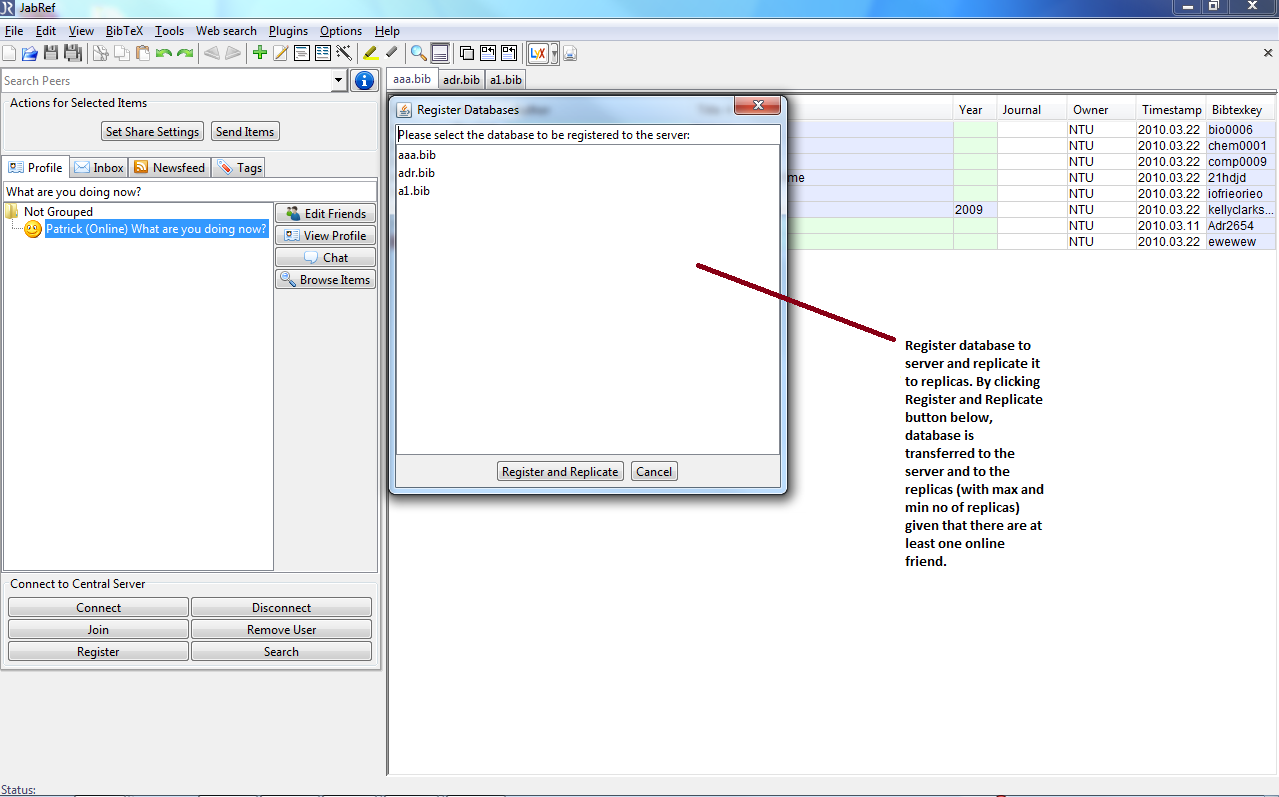This screenshot has width=1279, height=797.
Task: Switch to the aaa.bib database tab
Action: pyautogui.click(x=412, y=79)
